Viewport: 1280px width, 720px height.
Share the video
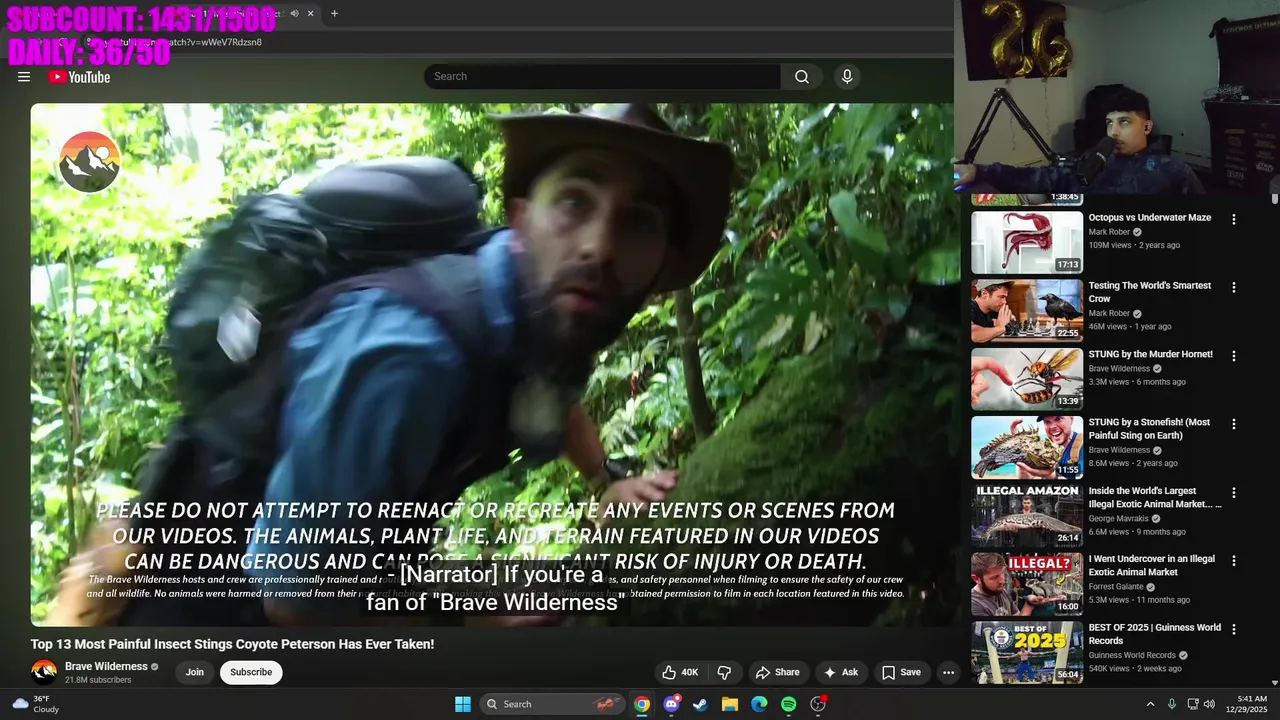tap(778, 672)
